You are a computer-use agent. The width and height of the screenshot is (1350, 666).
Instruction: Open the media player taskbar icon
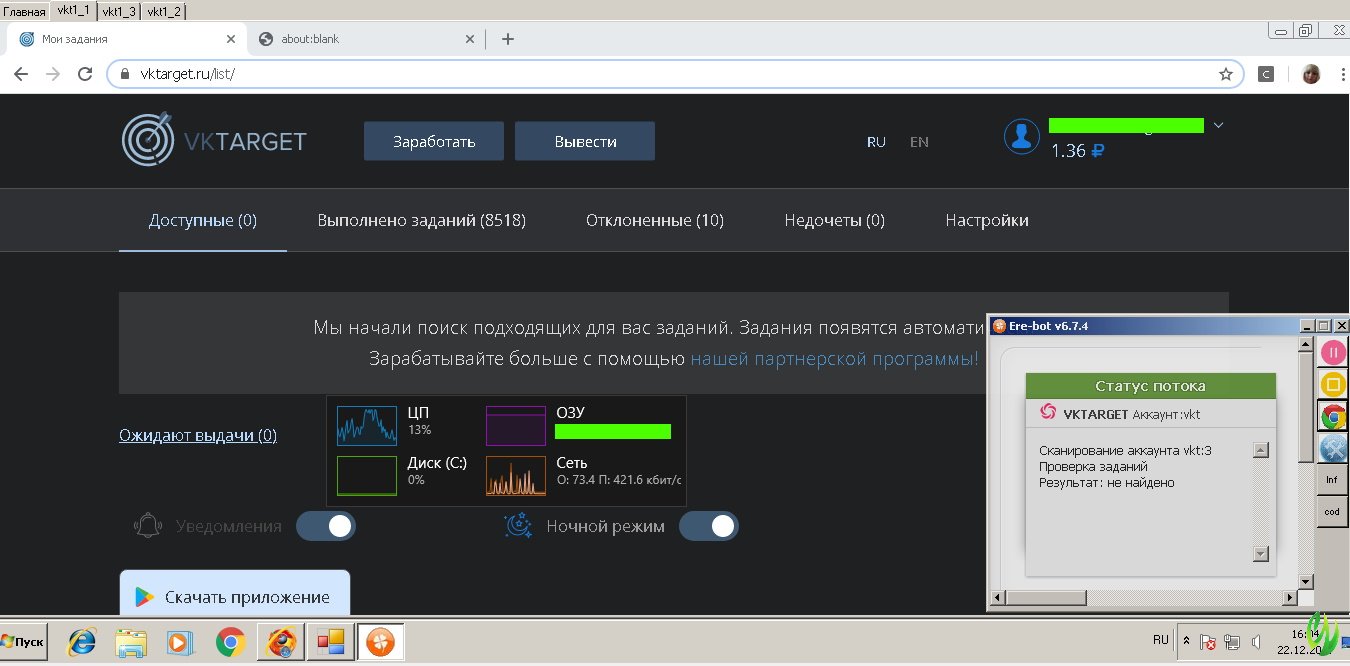pos(180,641)
